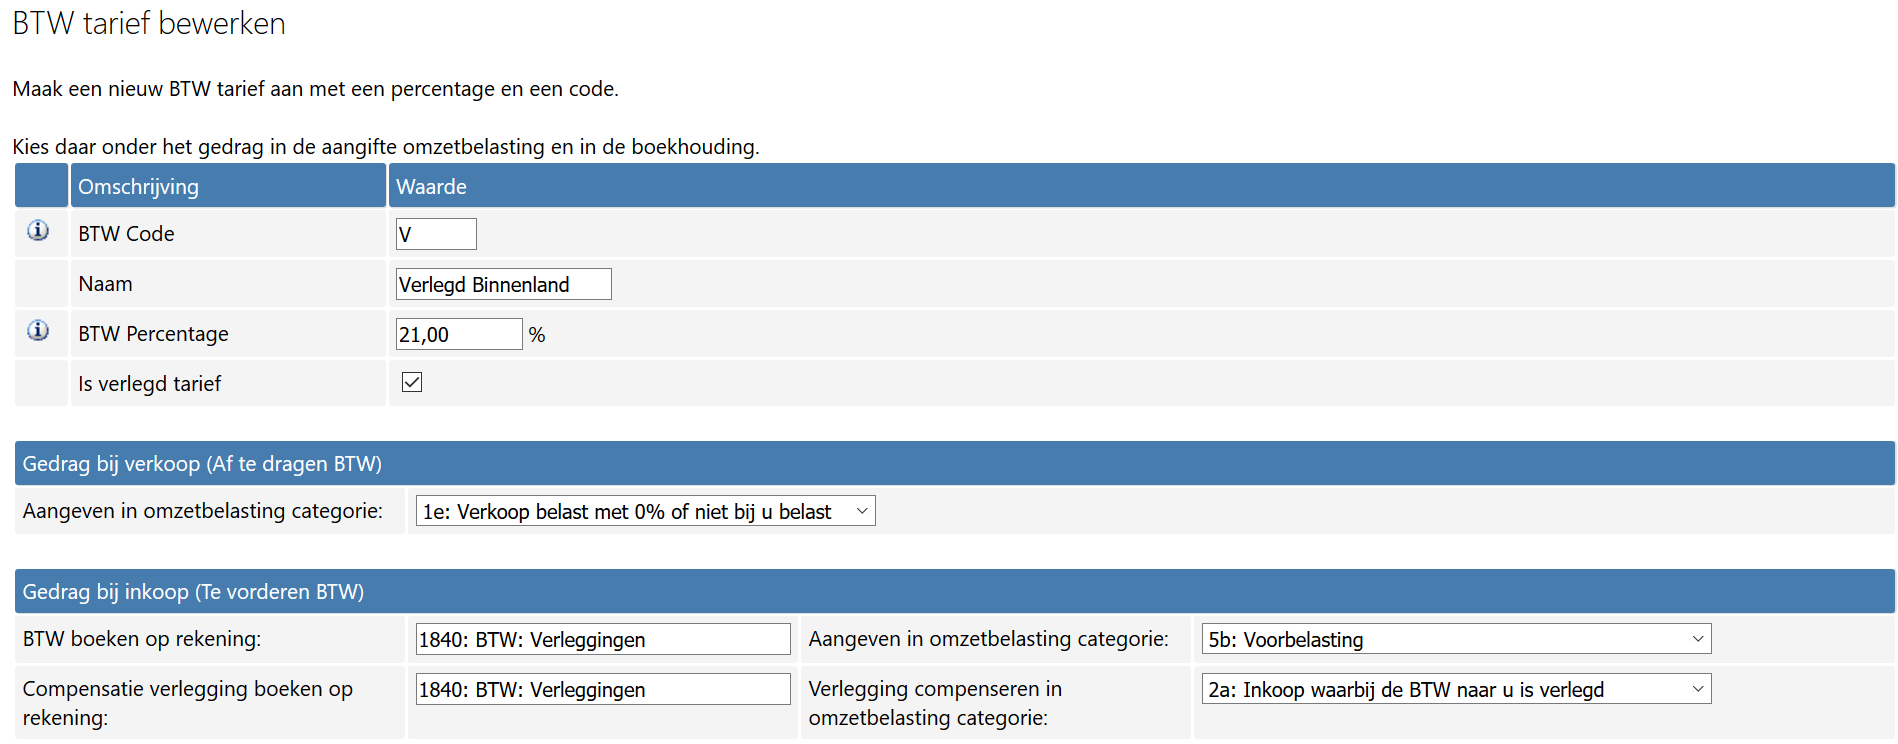Click the Naam field with 'Verlegd Binnenland'
1898x744 pixels.
tap(503, 284)
